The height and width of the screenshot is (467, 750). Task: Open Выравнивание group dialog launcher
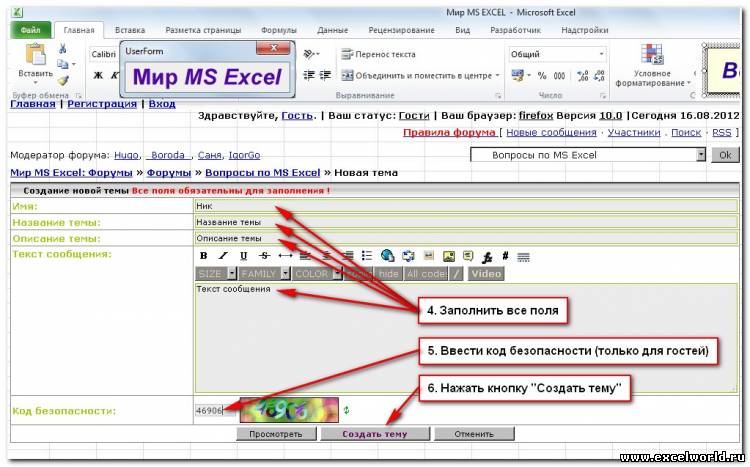[x=498, y=96]
